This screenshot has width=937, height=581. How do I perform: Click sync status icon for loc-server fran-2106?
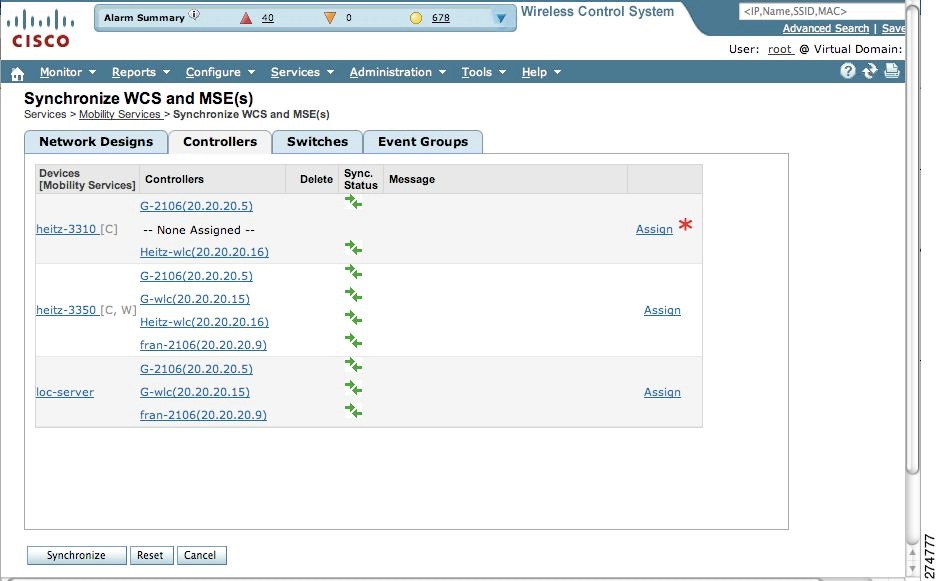click(x=353, y=411)
